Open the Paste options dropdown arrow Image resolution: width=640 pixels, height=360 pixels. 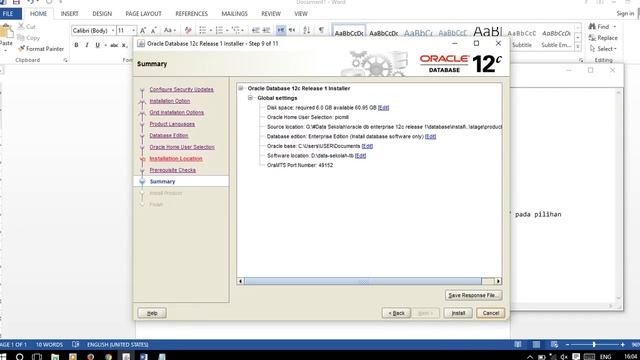(x=6, y=51)
